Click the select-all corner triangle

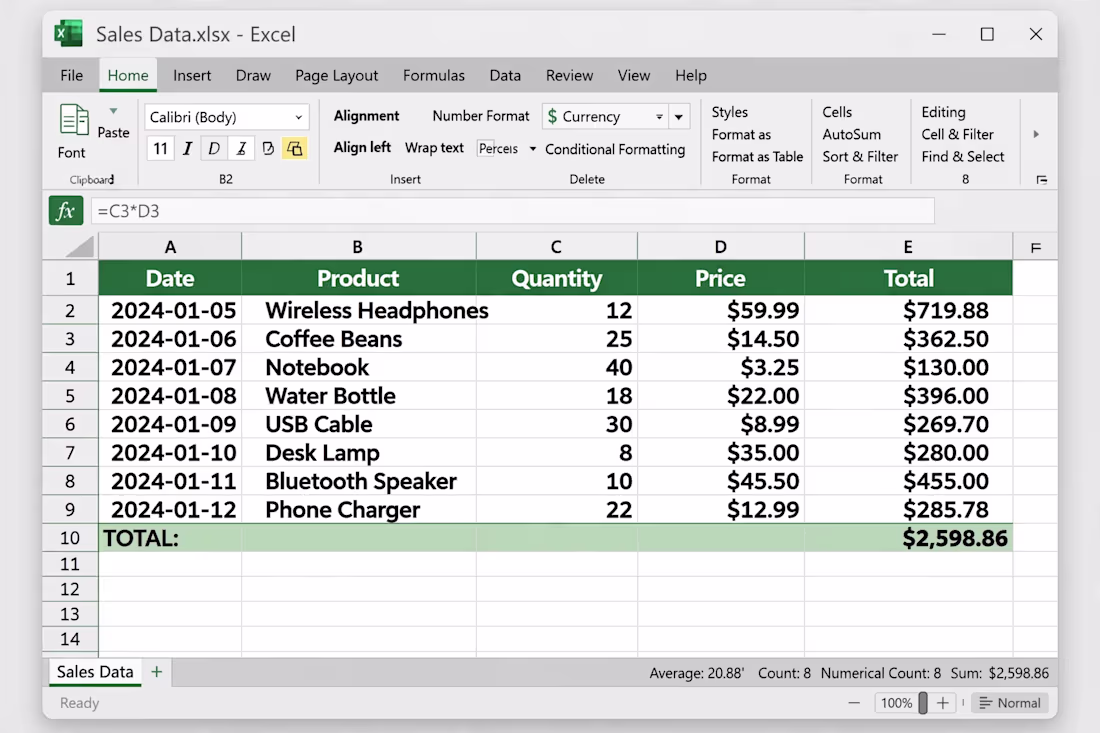(x=79, y=247)
